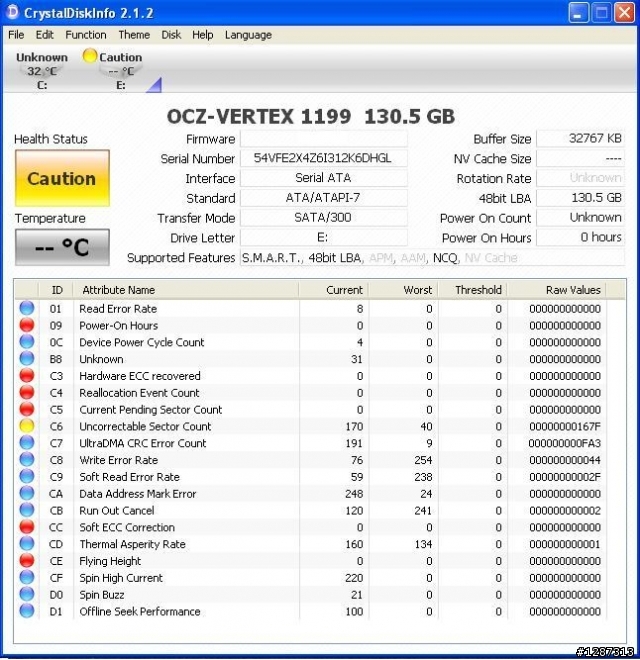Viewport: 640px width, 660px height.
Task: Click the Current column header
Action: [x=333, y=290]
